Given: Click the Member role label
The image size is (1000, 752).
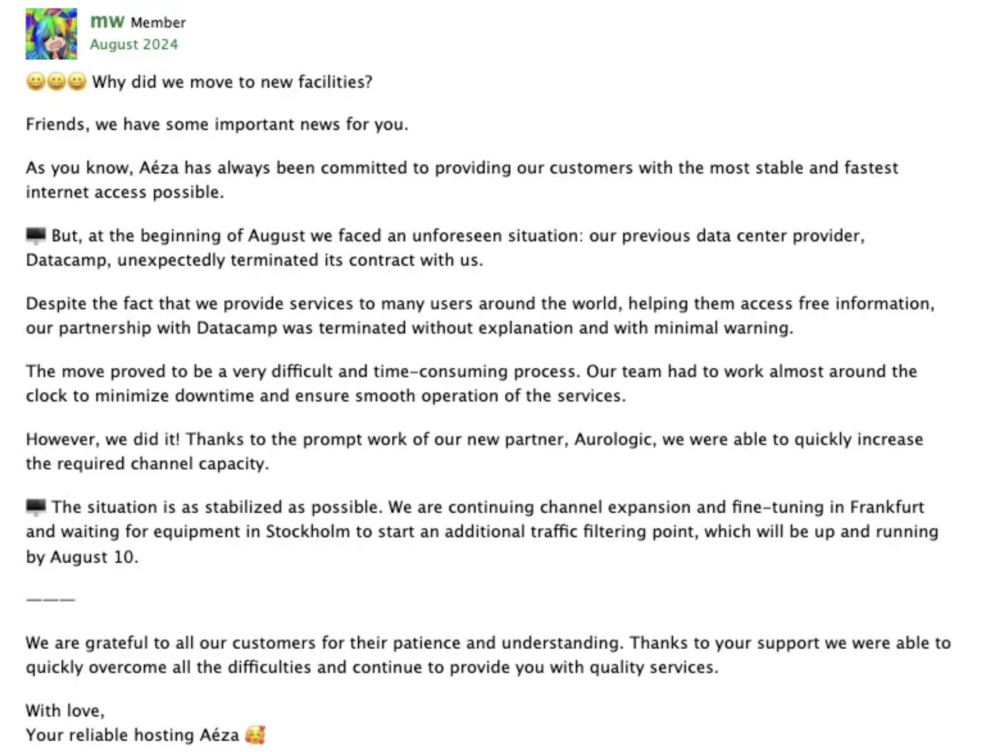Looking at the screenshot, I should tap(158, 22).
